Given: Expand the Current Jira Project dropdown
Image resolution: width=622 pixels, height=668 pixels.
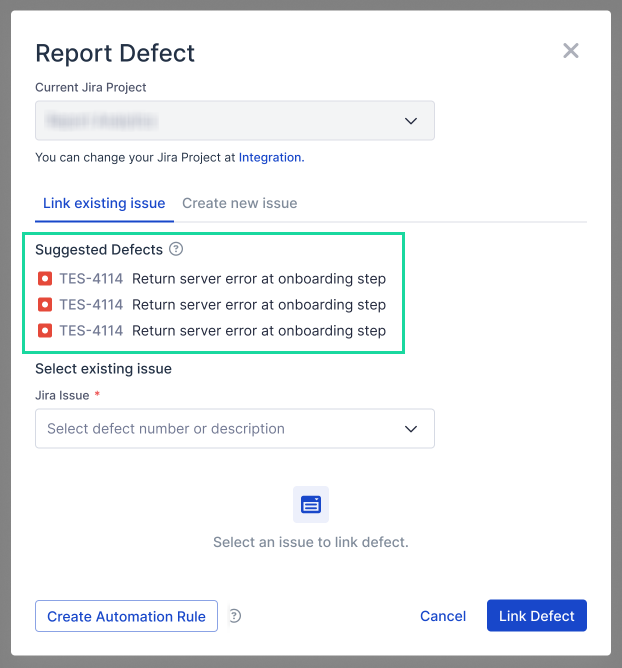Looking at the screenshot, I should point(410,121).
